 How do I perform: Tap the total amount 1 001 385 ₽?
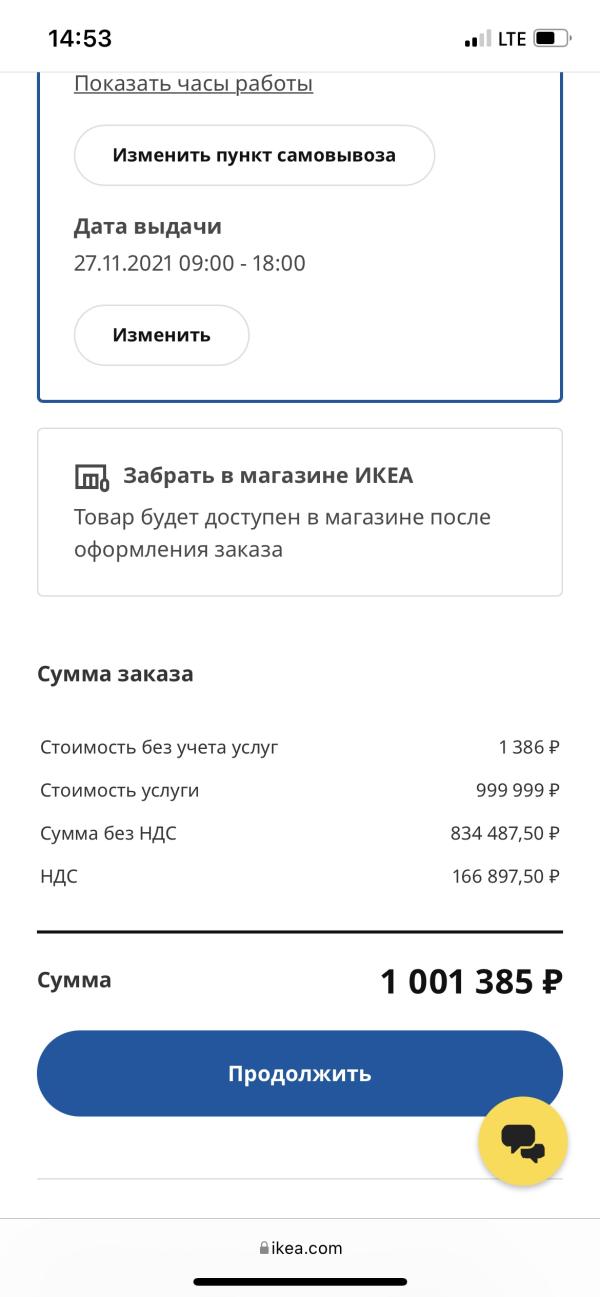pos(471,982)
